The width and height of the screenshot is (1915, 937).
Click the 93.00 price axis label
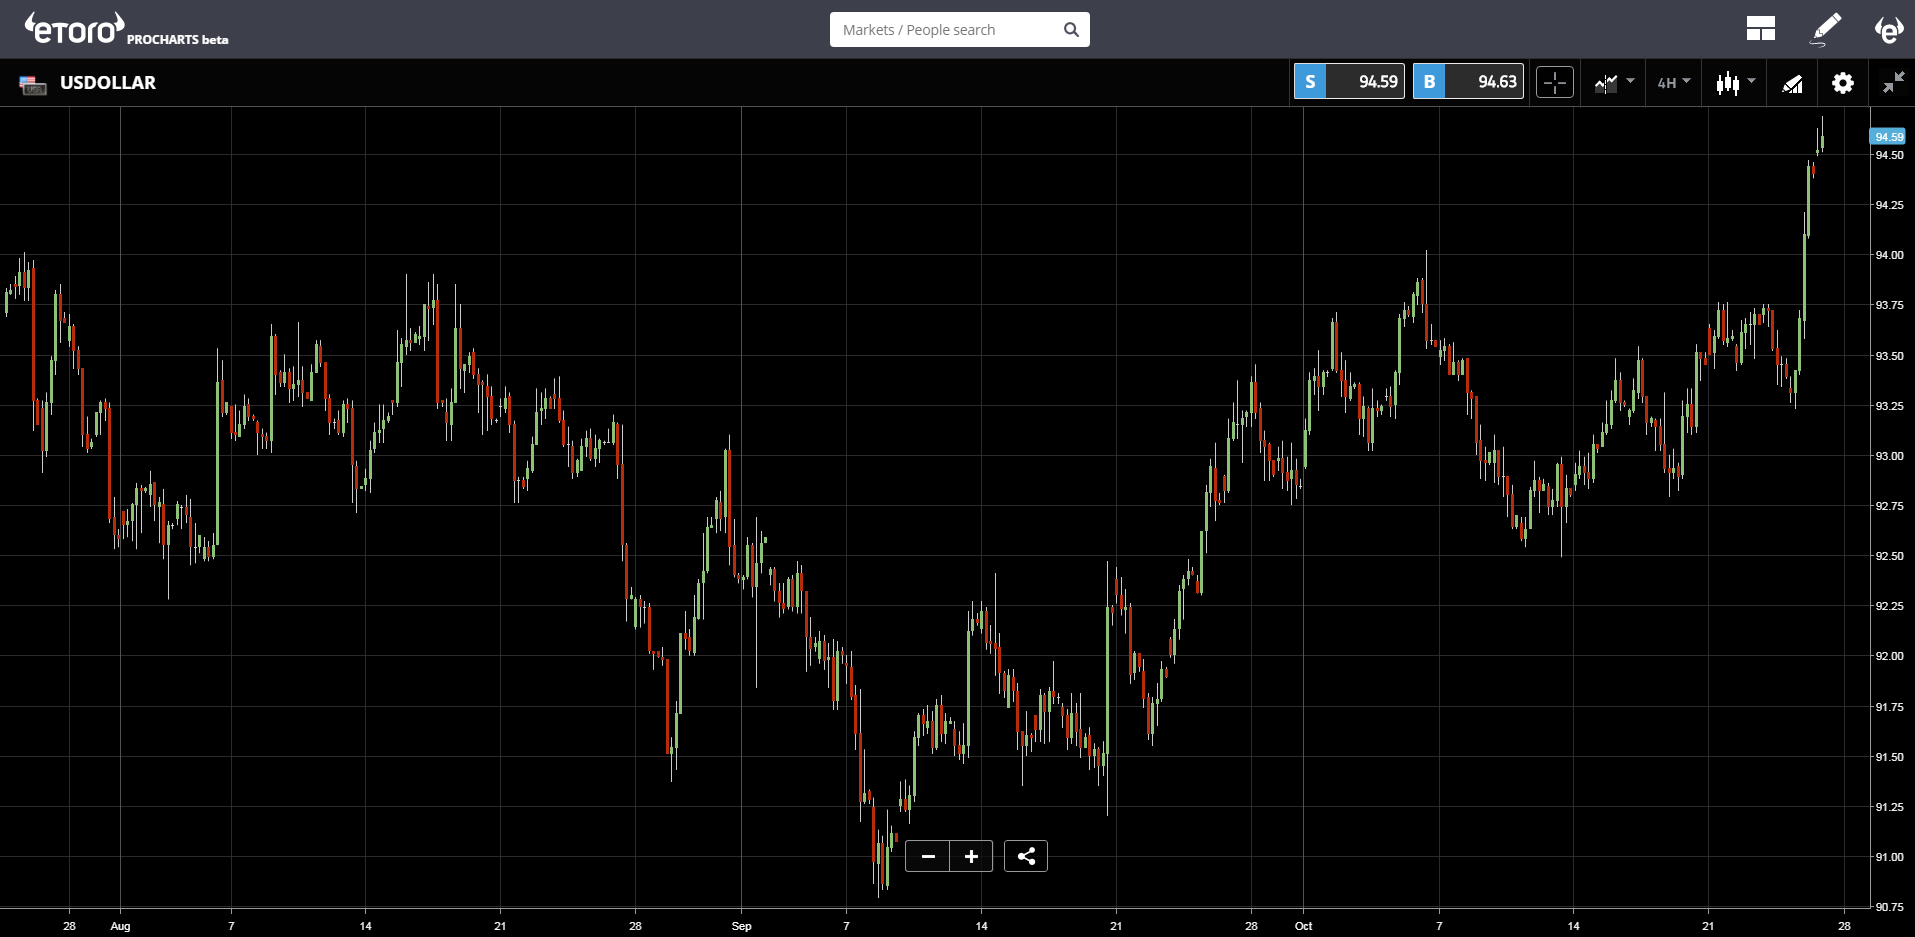coord(1889,456)
